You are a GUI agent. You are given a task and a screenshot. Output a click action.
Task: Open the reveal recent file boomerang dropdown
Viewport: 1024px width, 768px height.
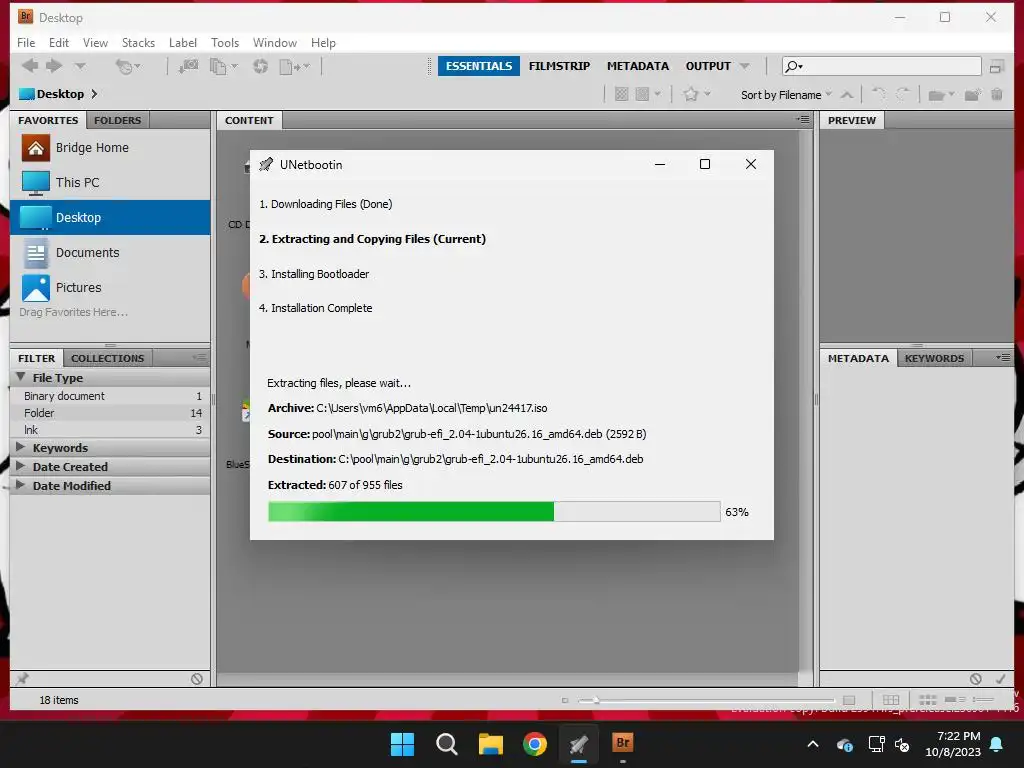tap(127, 66)
